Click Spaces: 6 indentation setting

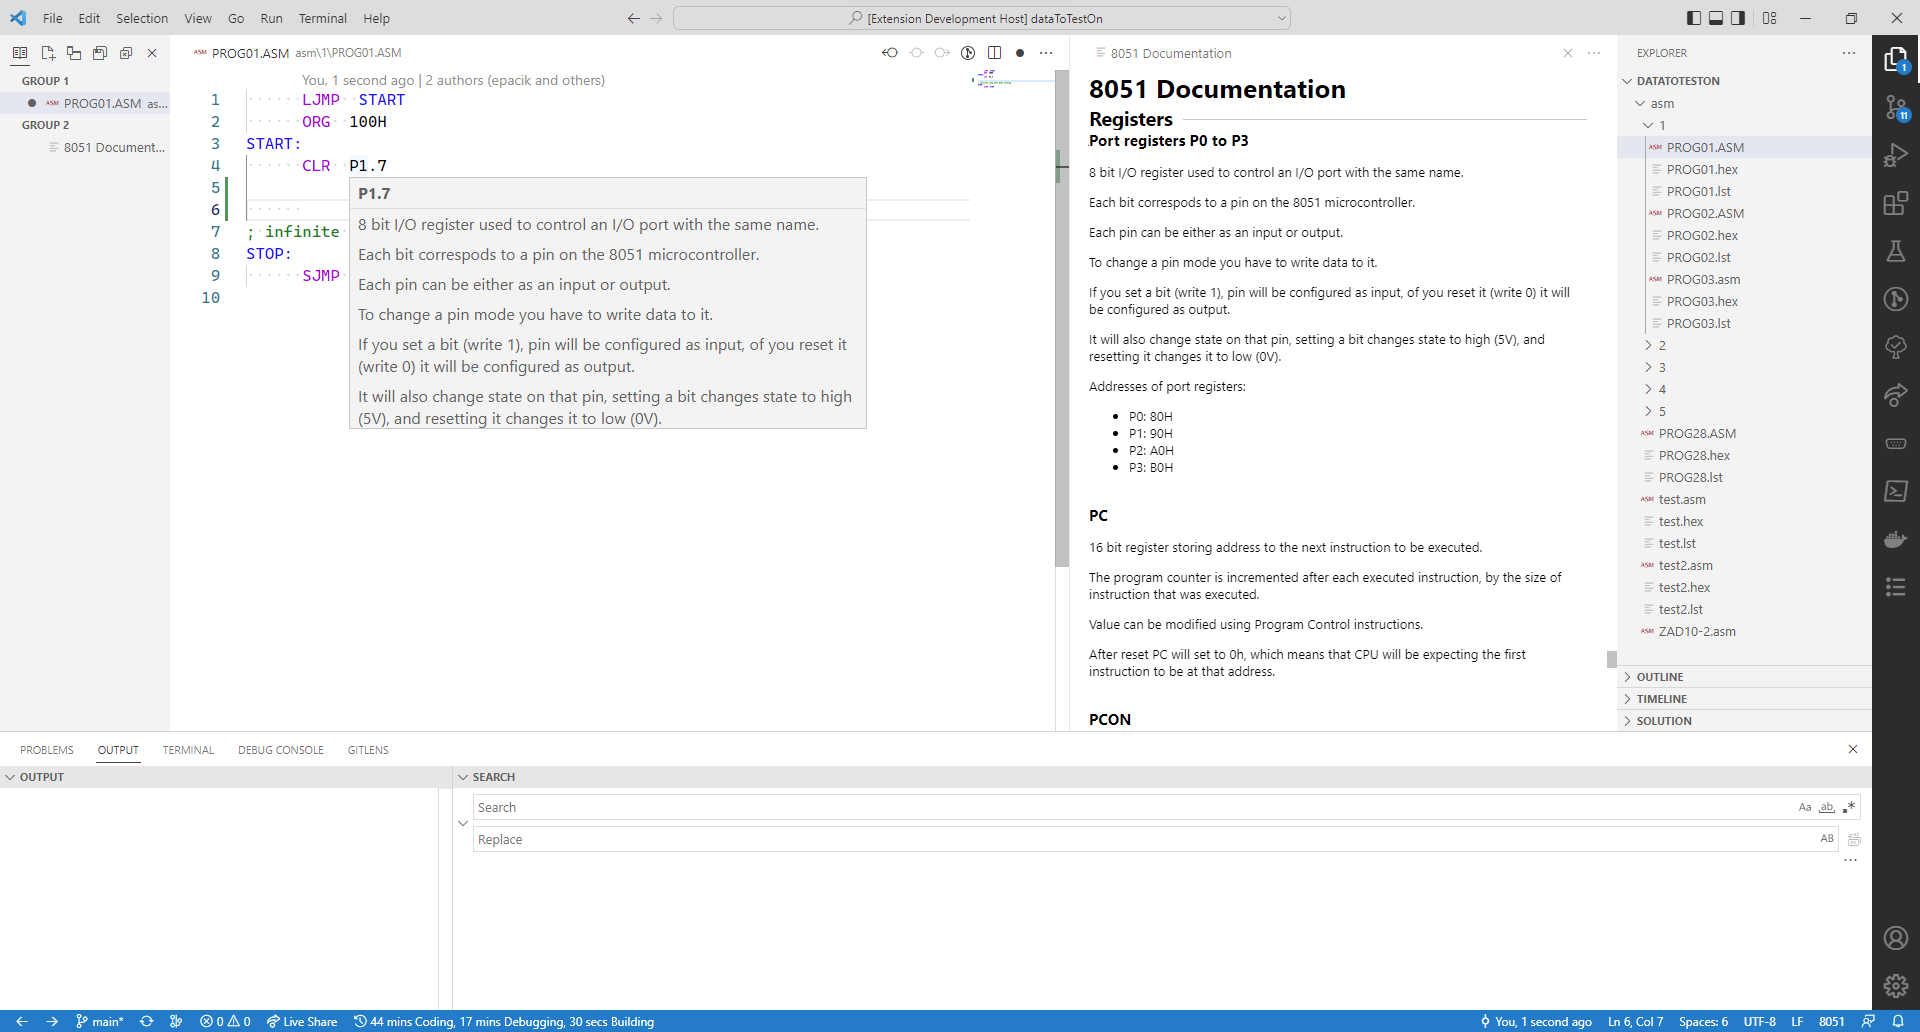click(x=1703, y=1021)
